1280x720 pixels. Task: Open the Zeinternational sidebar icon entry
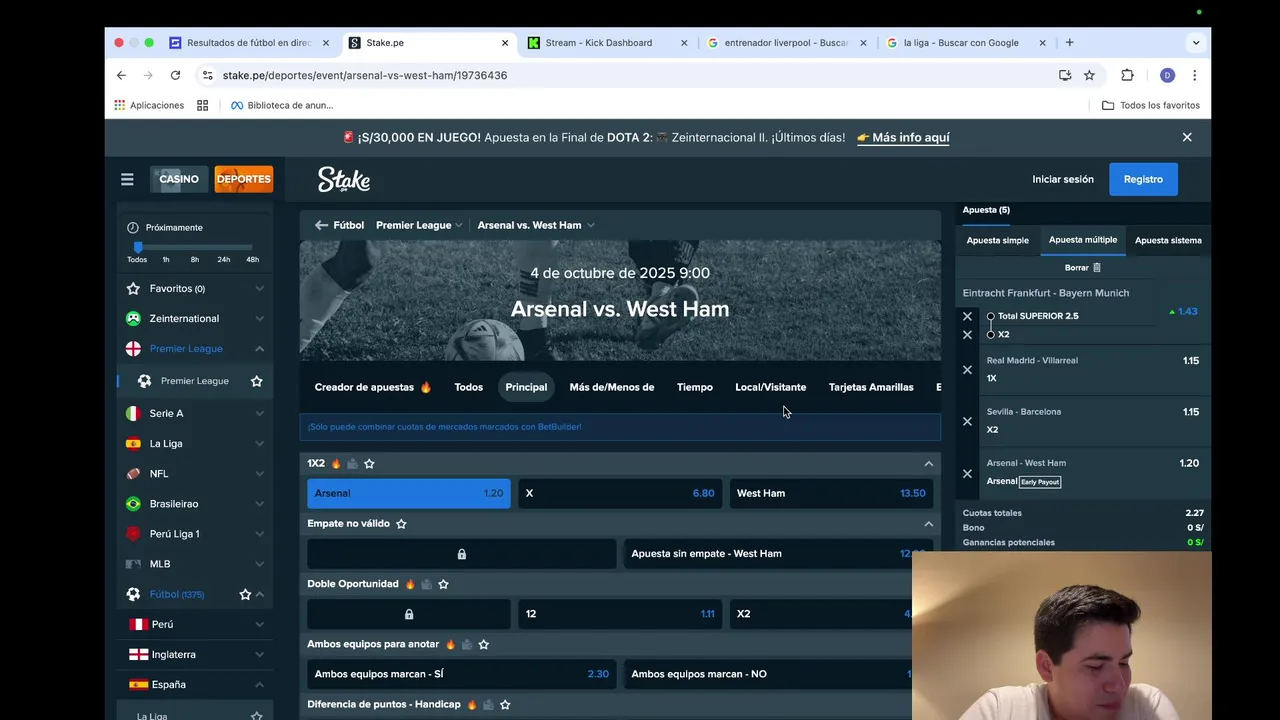(x=133, y=318)
